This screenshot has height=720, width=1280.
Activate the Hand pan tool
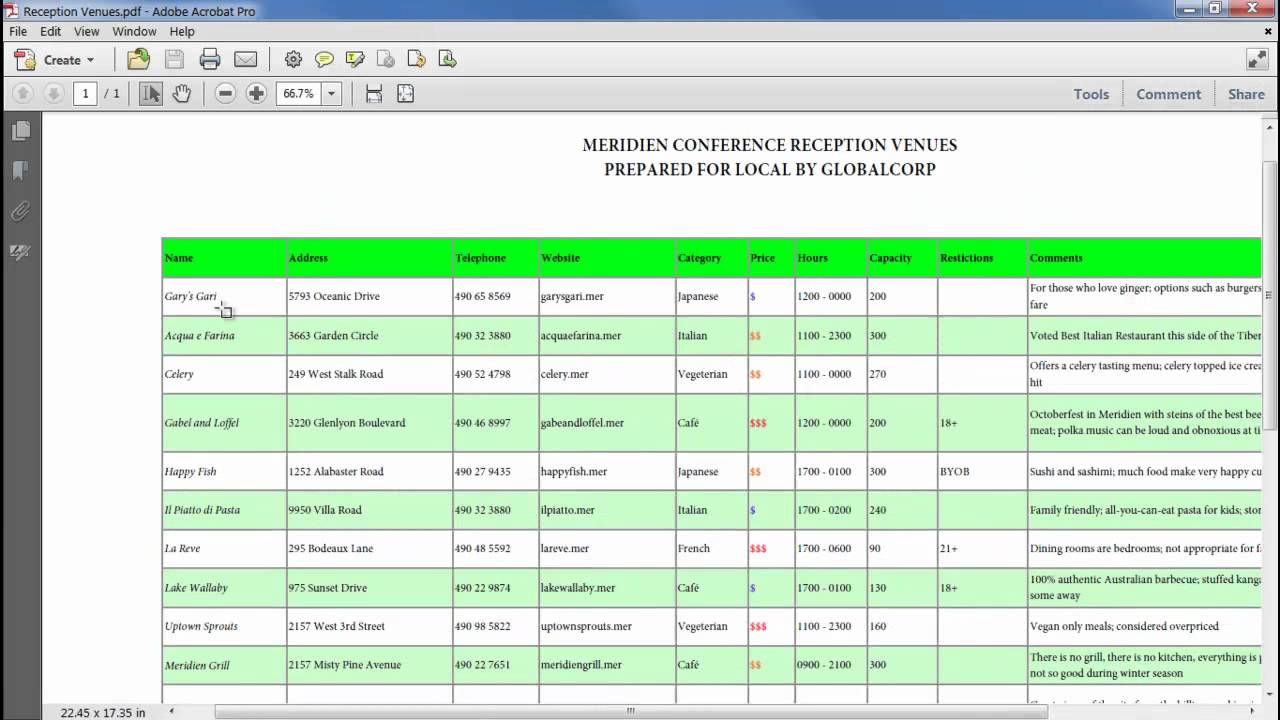coord(181,94)
